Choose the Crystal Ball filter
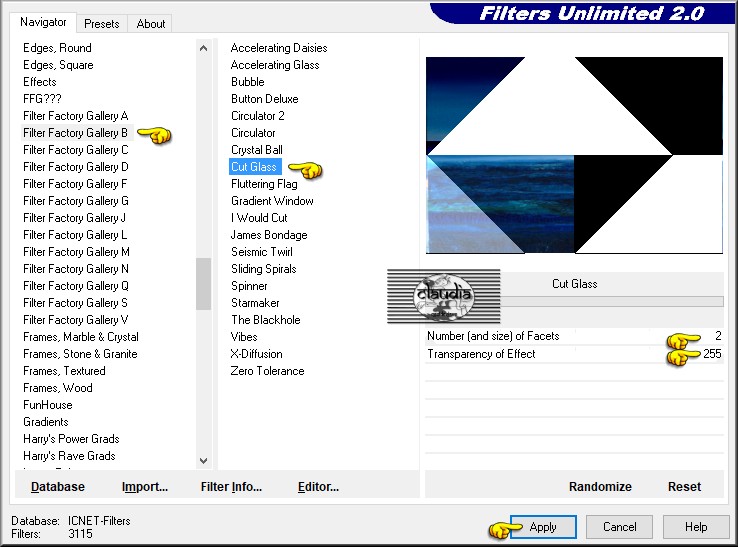The image size is (738, 547). pos(257,150)
